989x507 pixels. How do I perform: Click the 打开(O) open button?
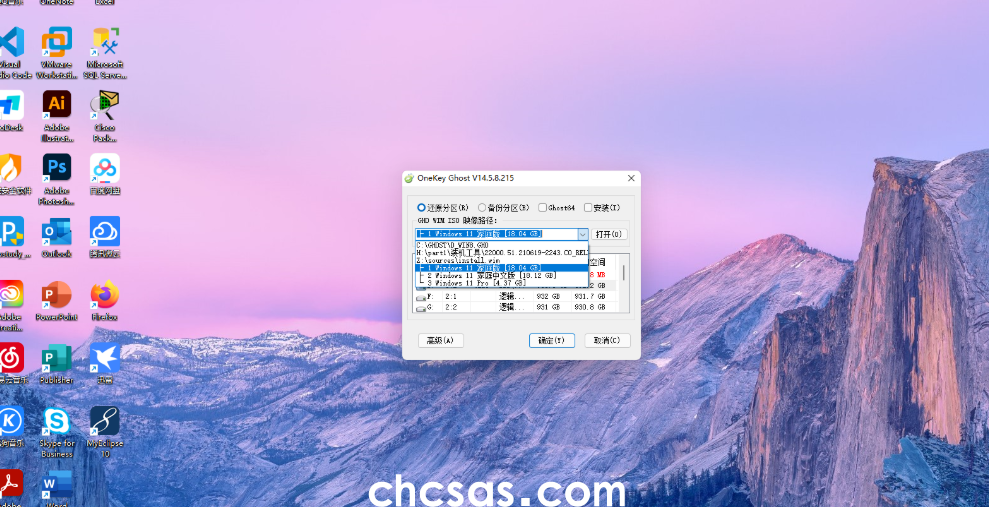[x=609, y=234]
